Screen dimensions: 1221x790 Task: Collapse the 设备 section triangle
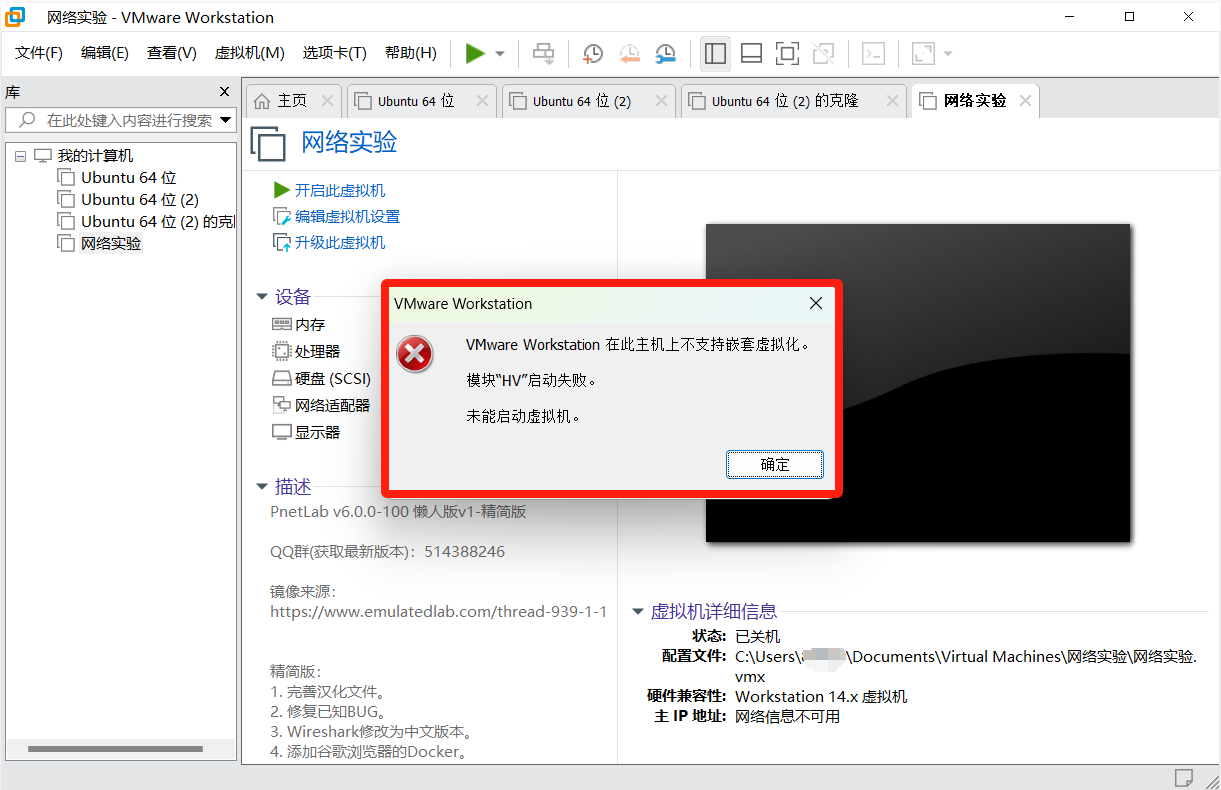coord(262,297)
